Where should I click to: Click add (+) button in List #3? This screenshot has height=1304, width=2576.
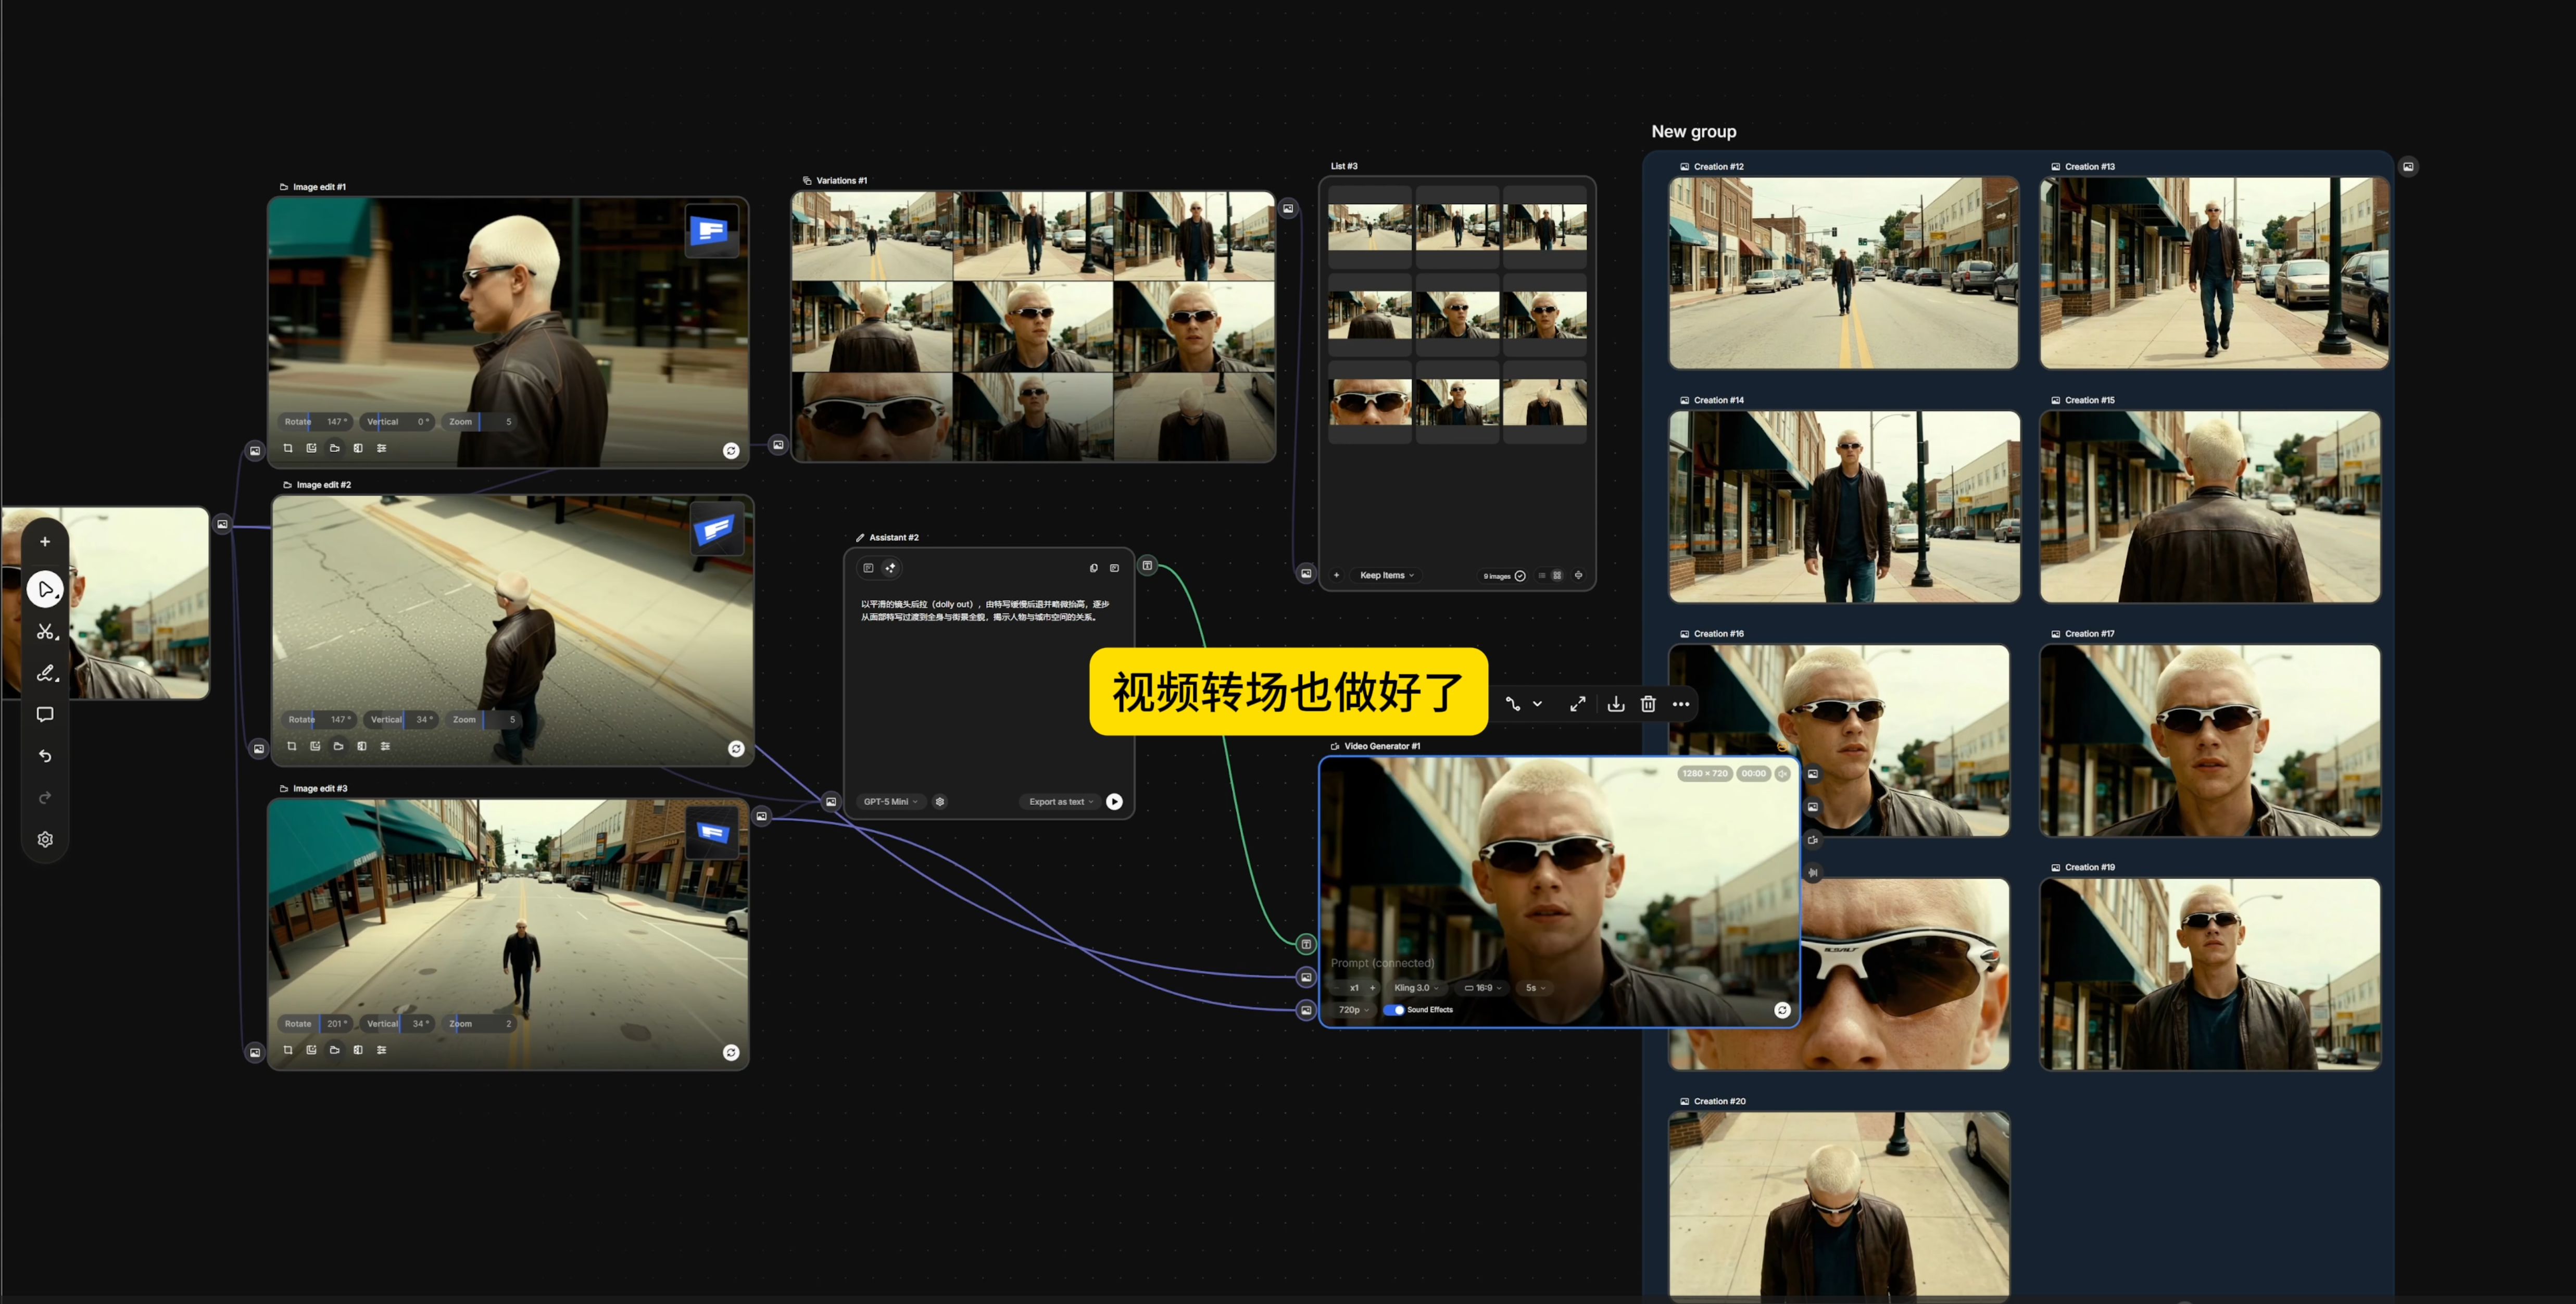coord(1336,575)
